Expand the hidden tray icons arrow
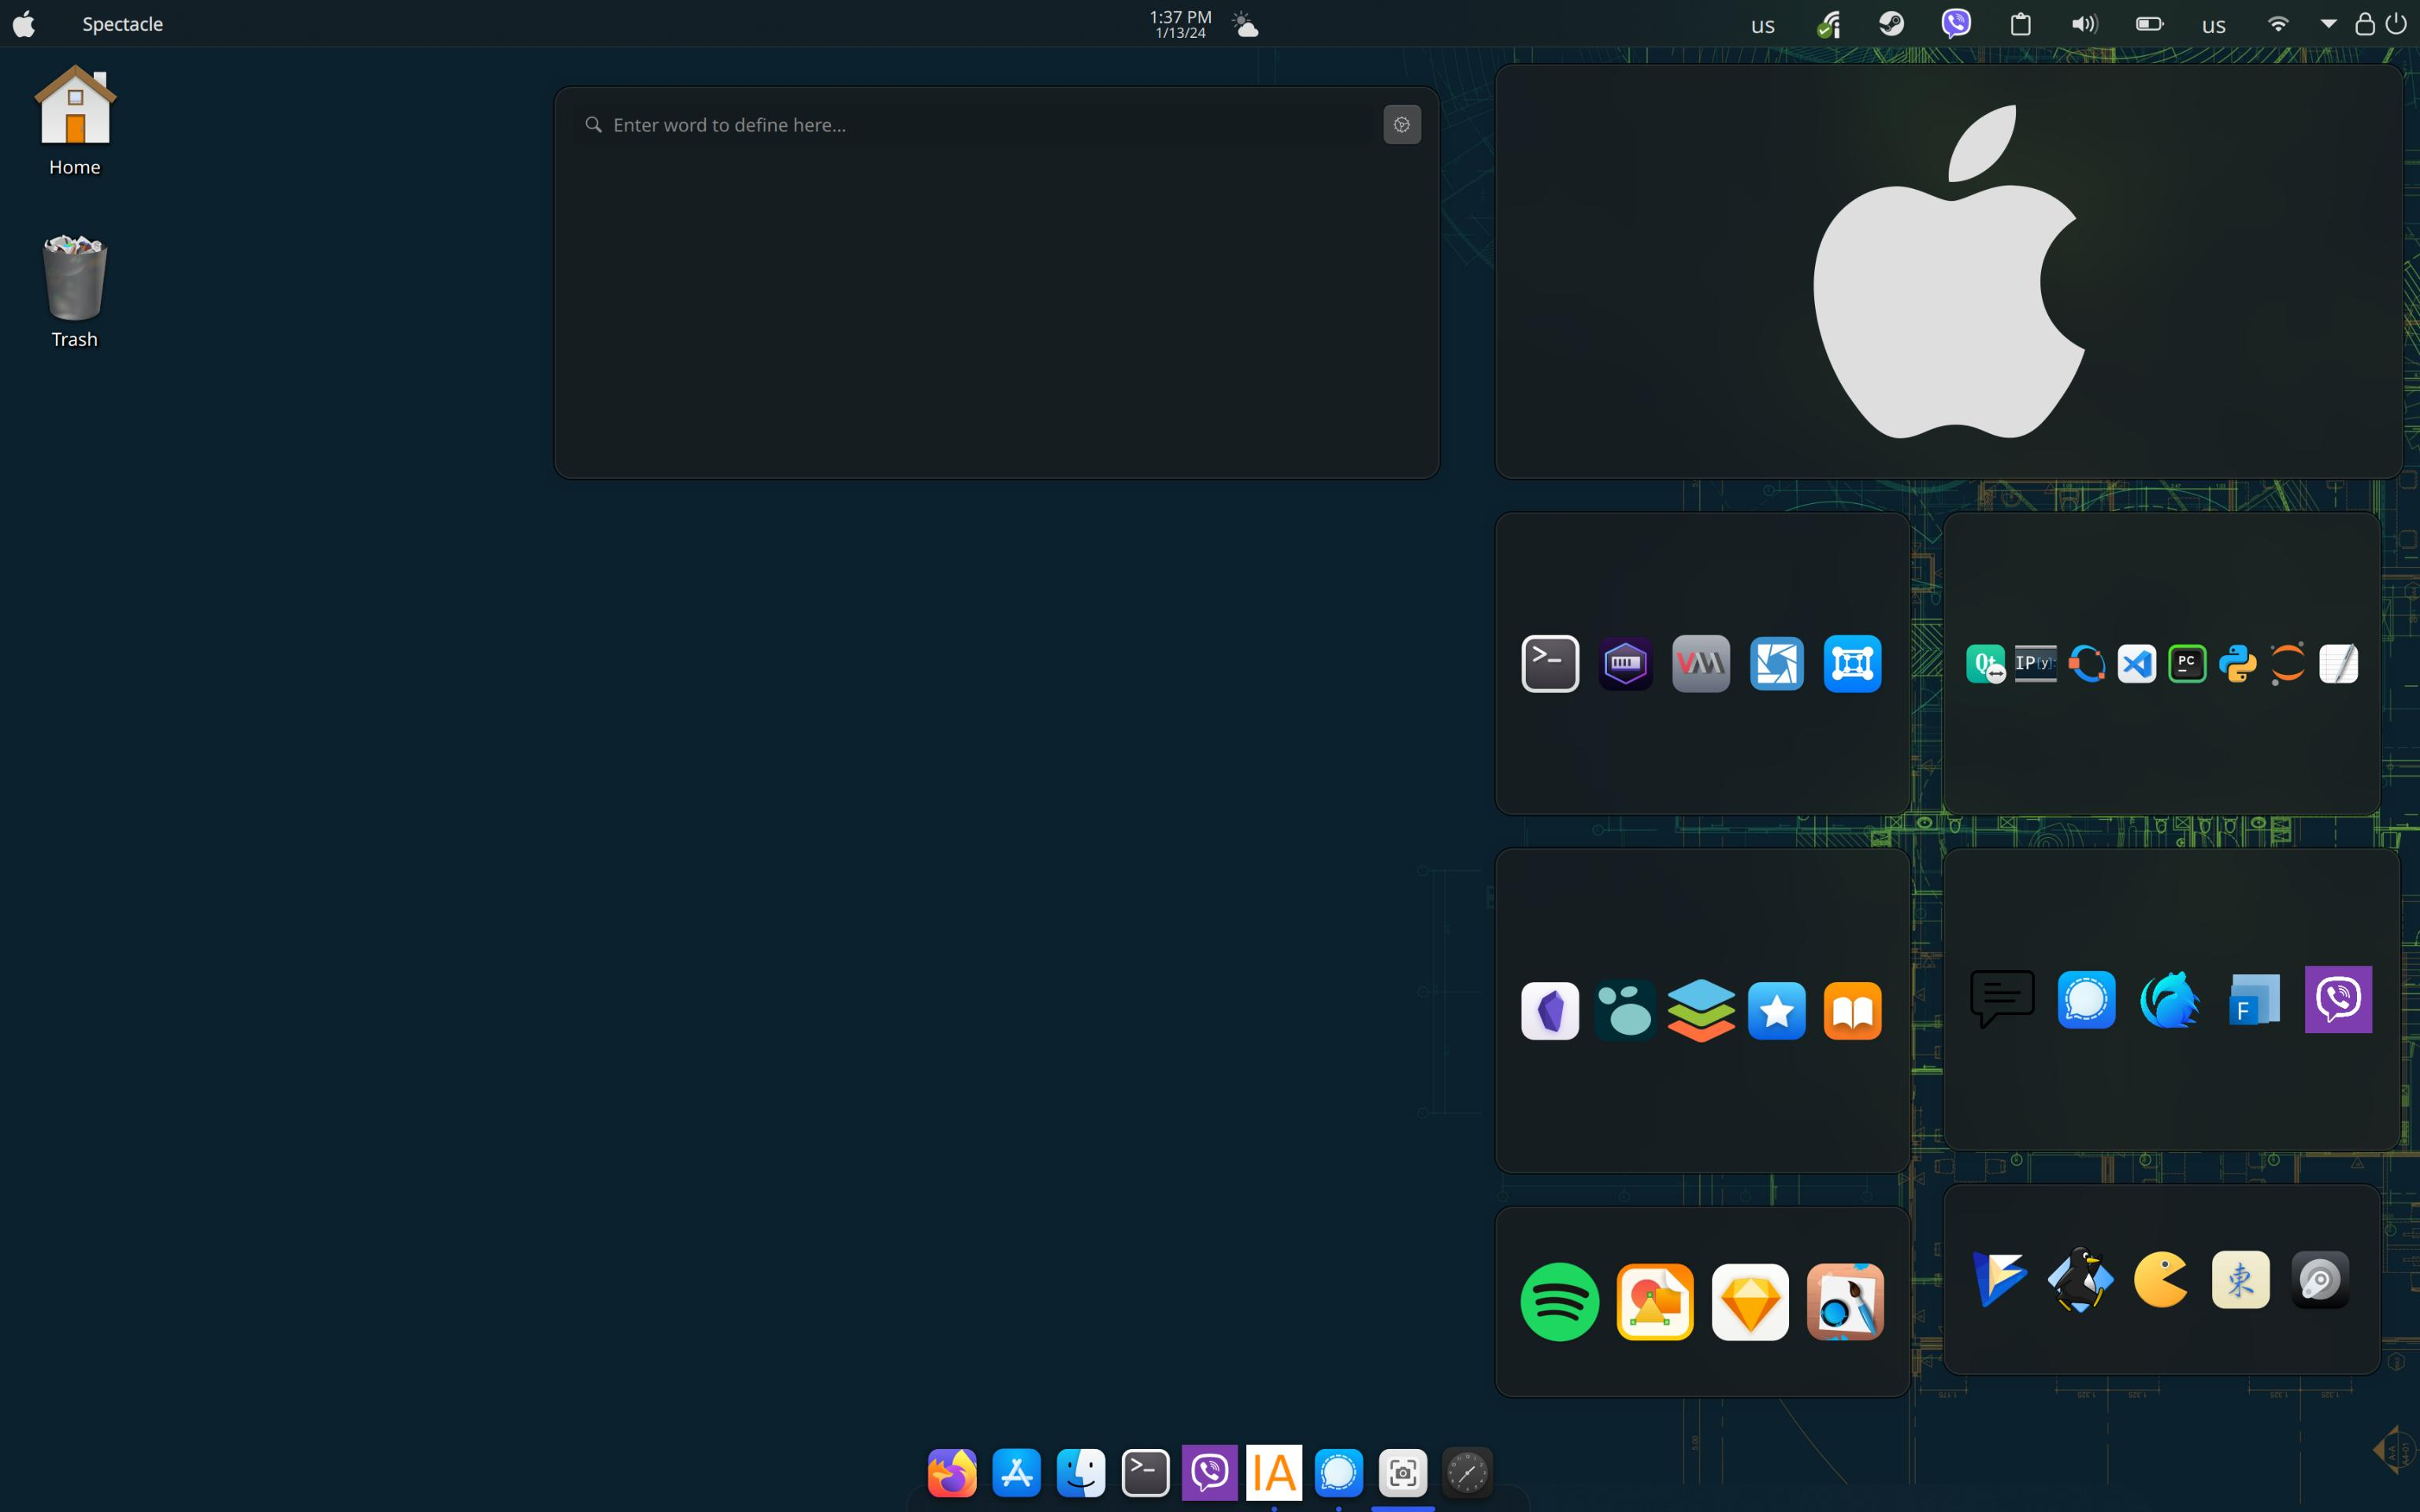 pos(2328,24)
